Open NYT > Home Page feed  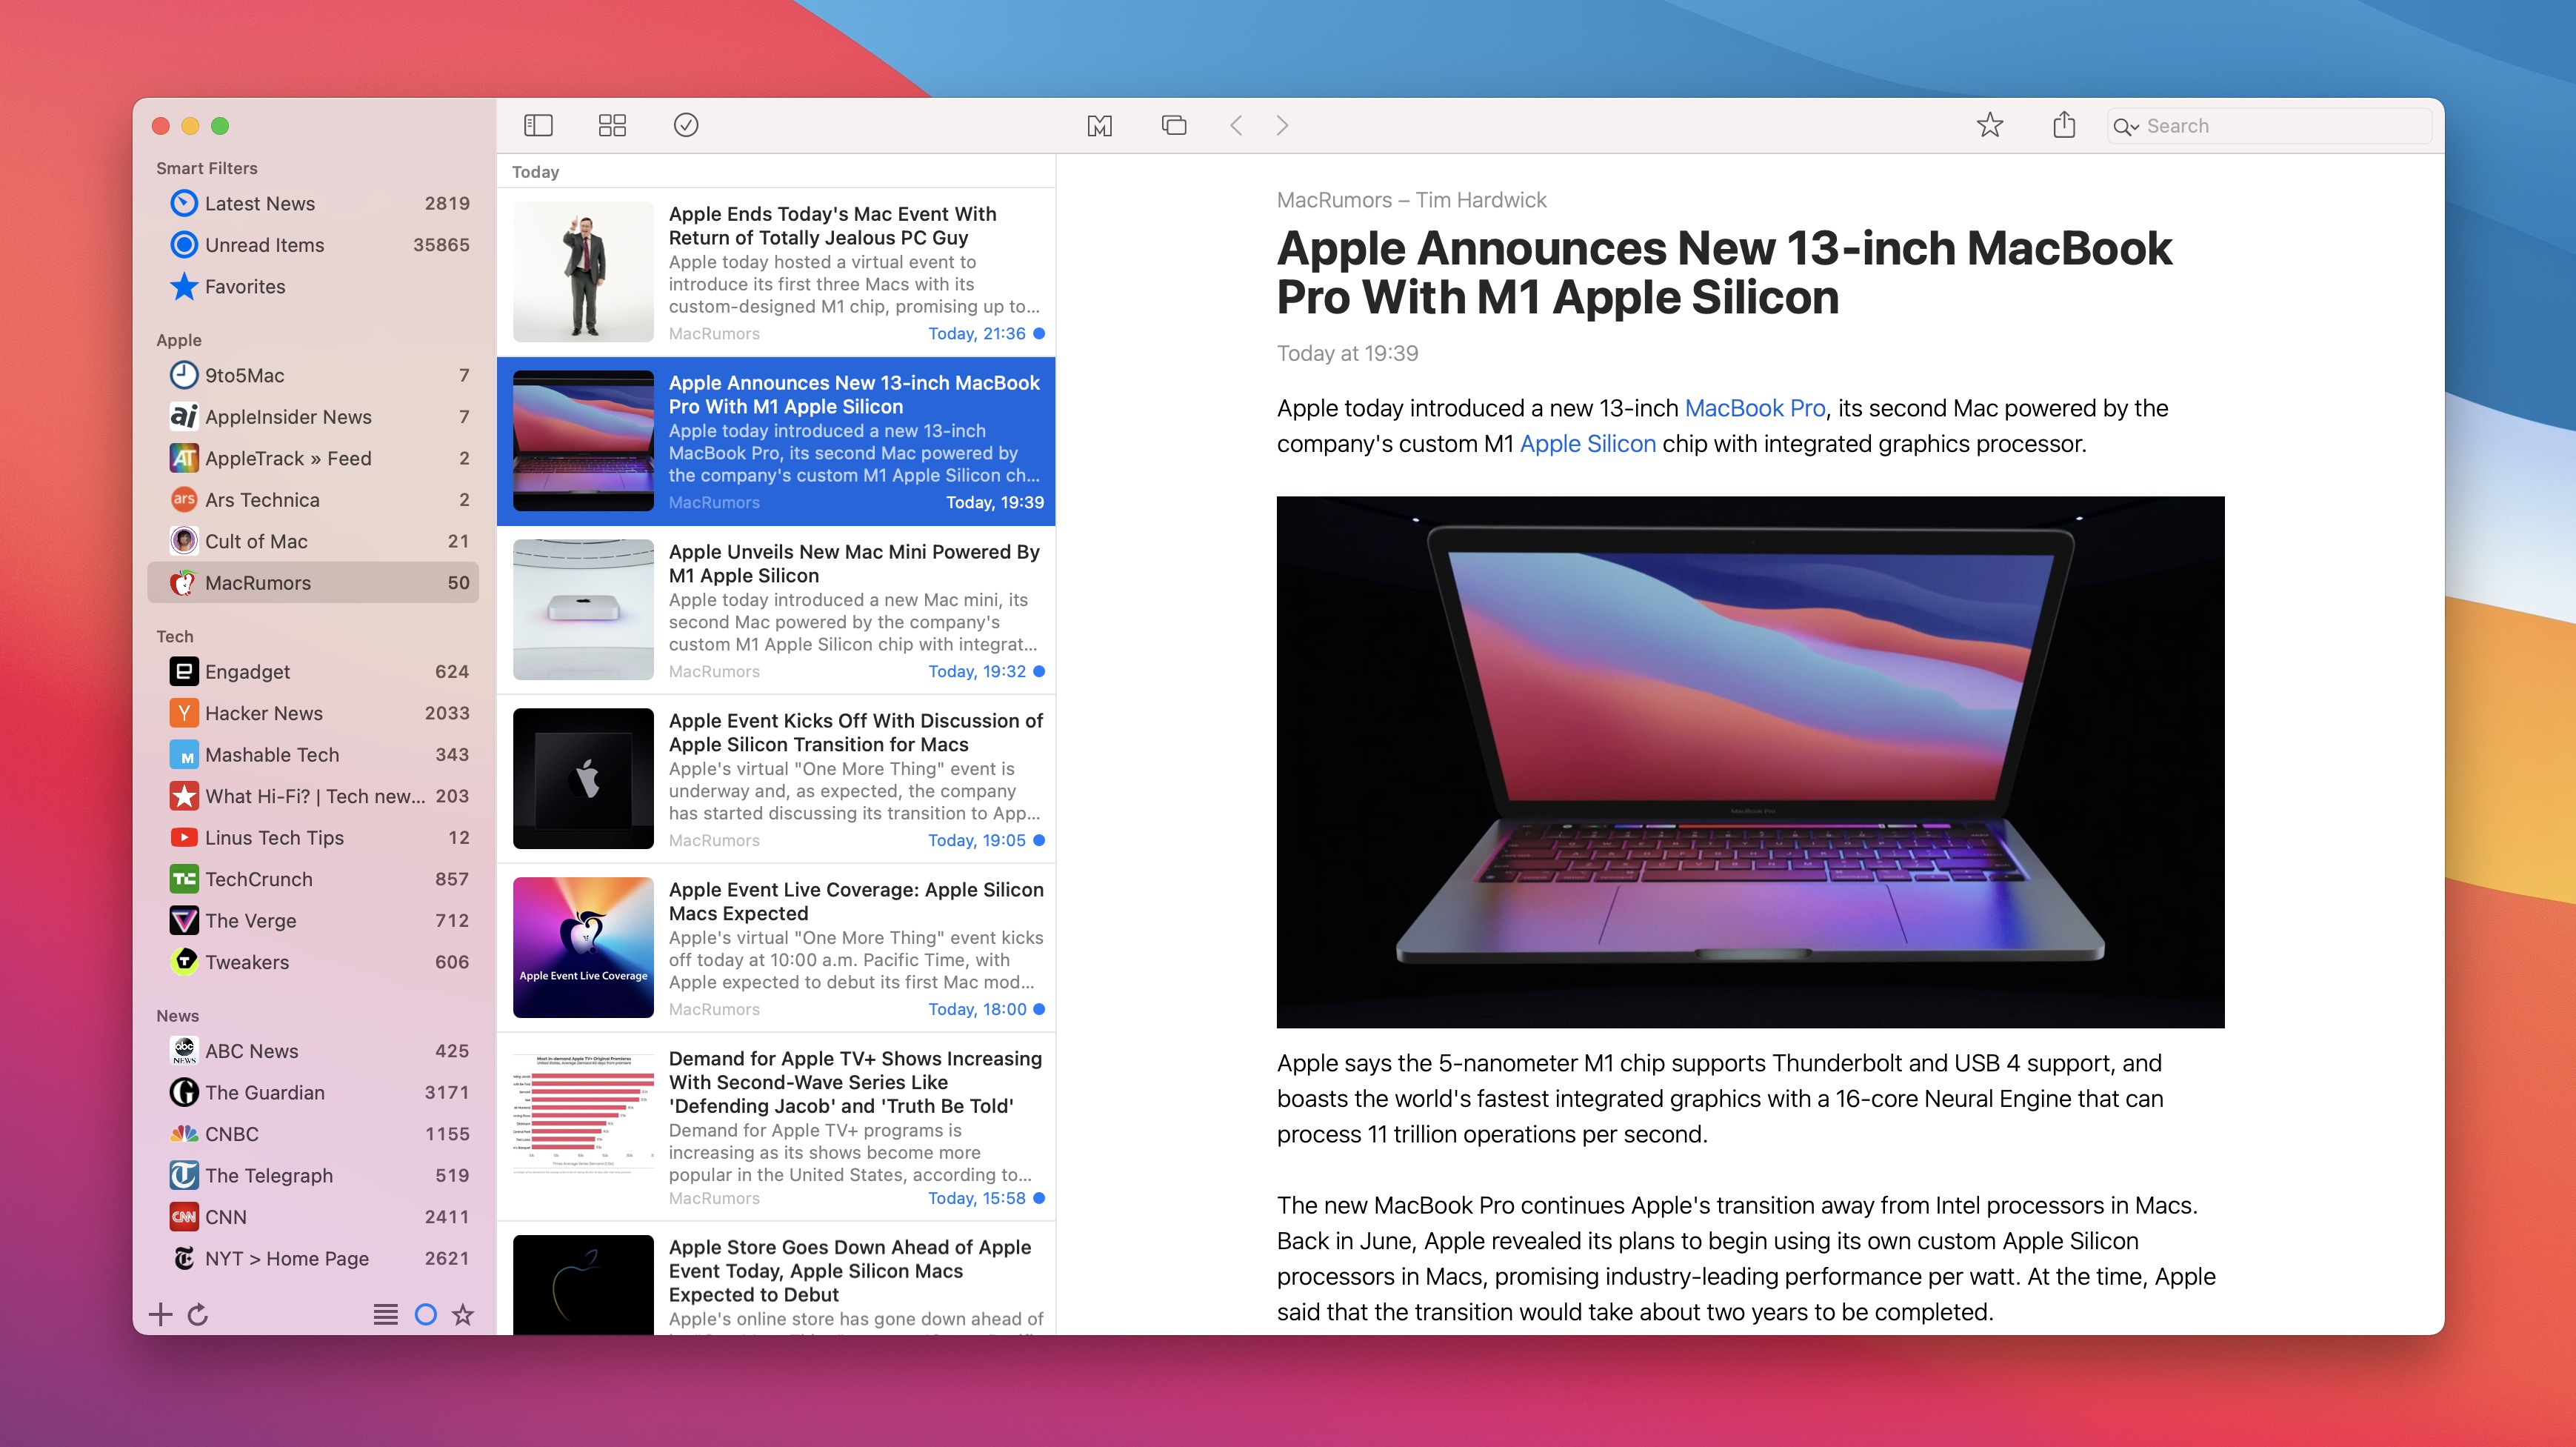click(x=313, y=1259)
